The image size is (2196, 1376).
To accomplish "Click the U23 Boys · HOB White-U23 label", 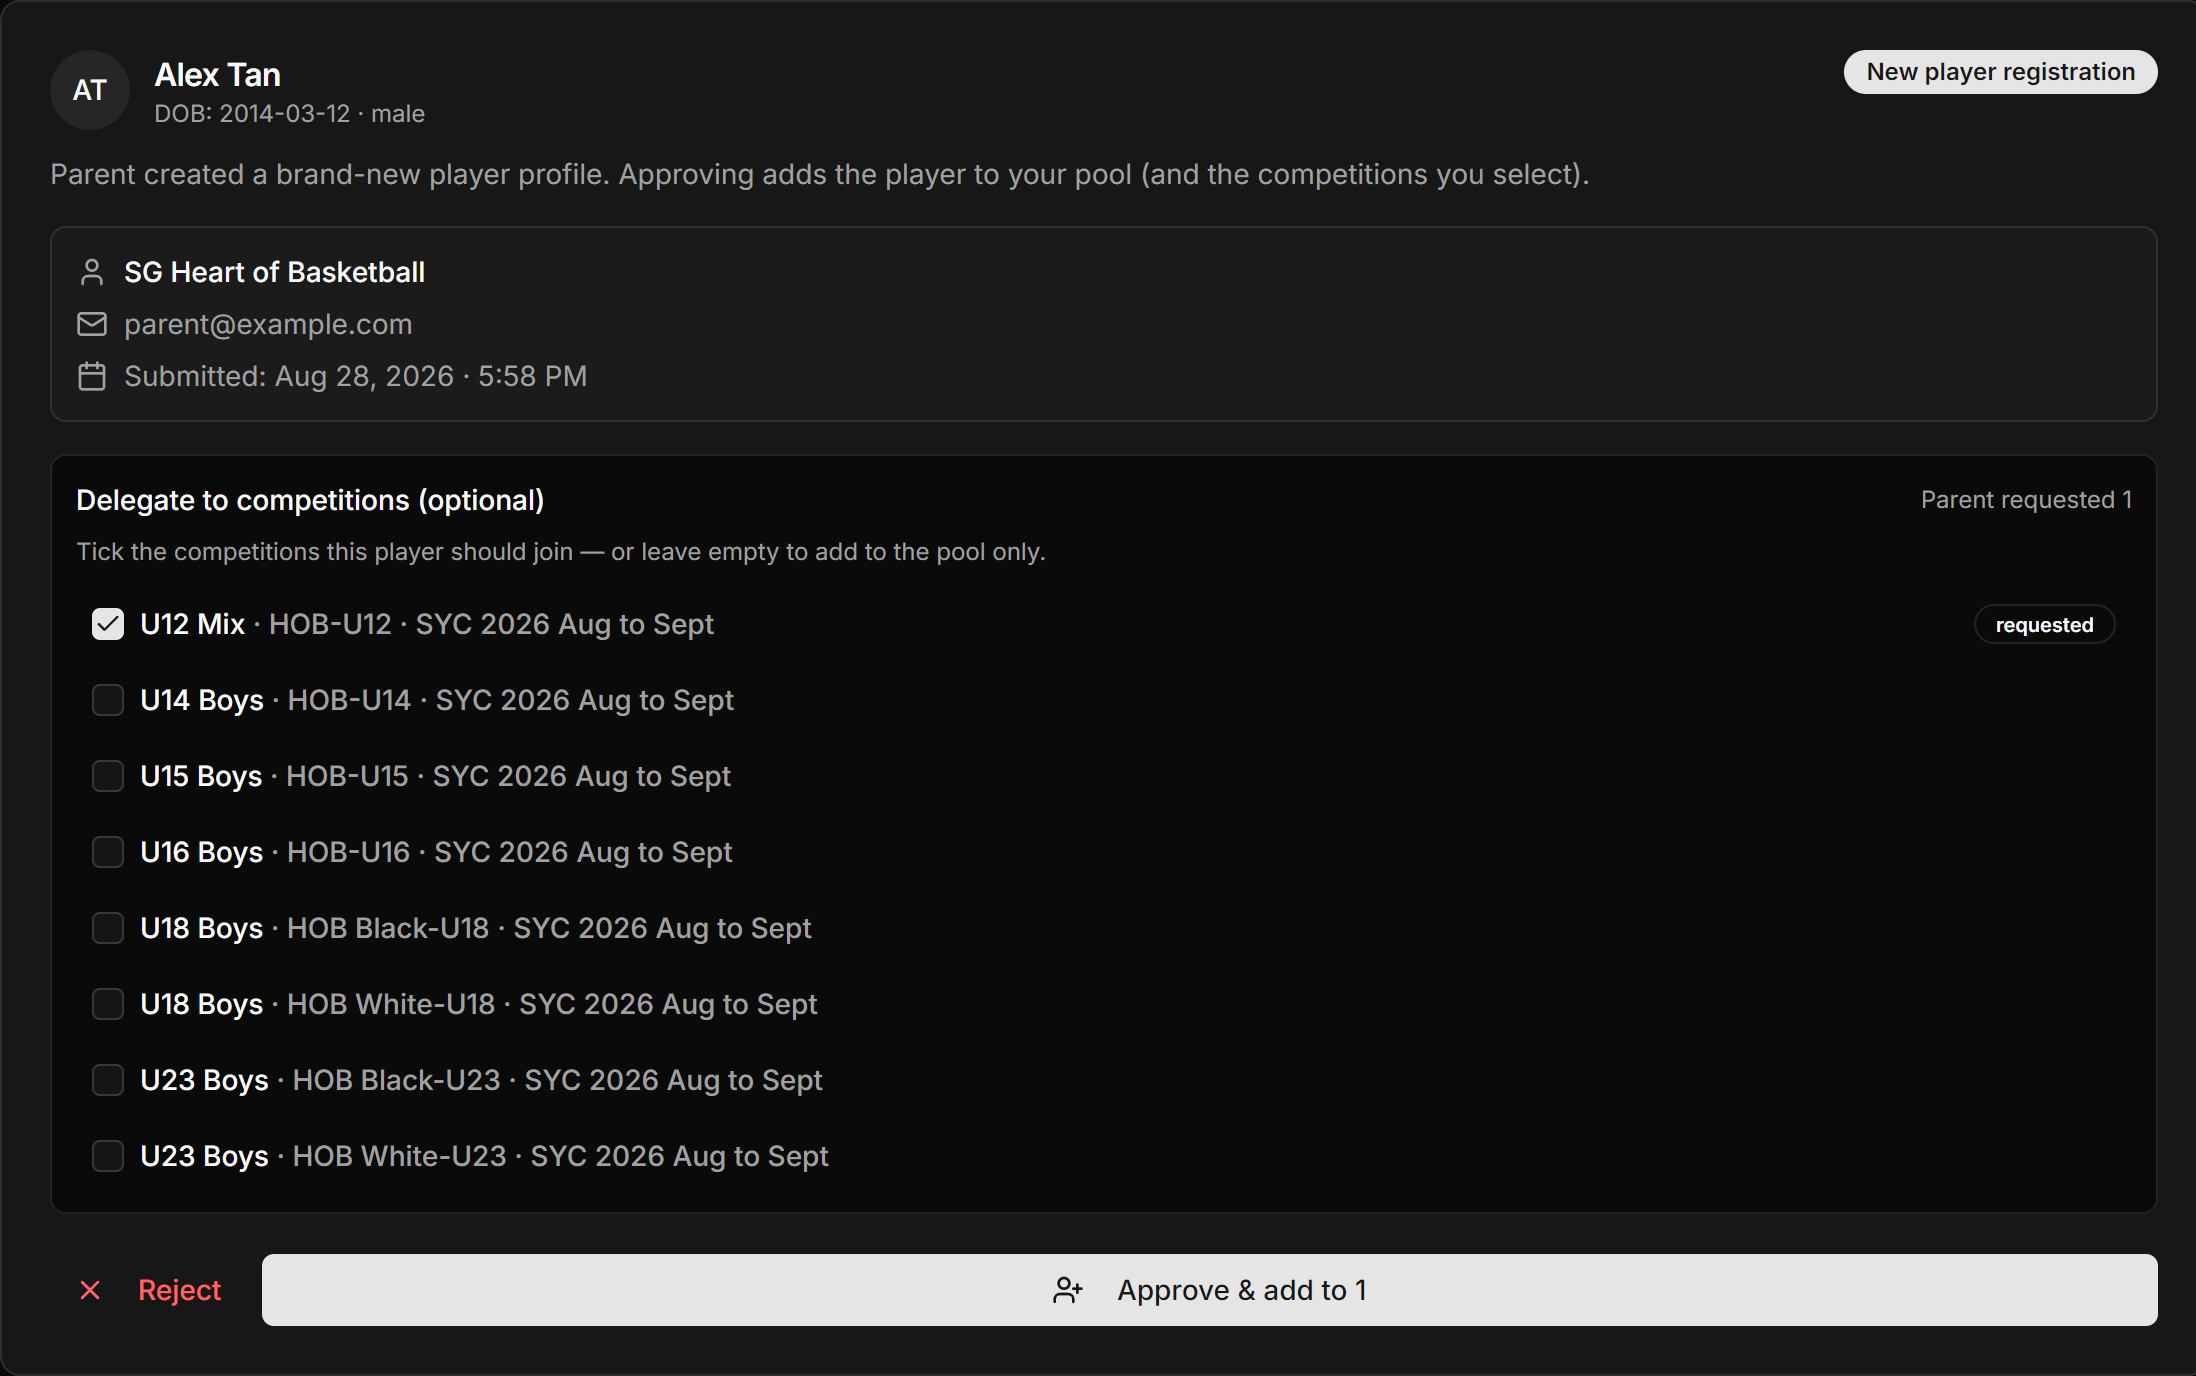I will coord(485,1156).
